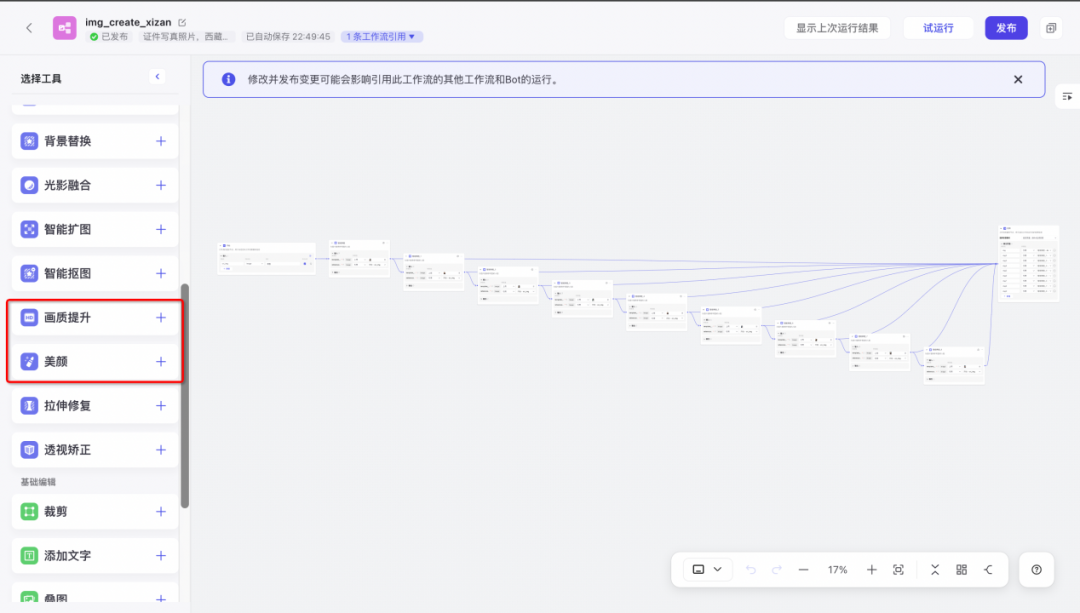Open the right side panel toggle
1080x613 pixels.
pyautogui.click(x=1067, y=97)
